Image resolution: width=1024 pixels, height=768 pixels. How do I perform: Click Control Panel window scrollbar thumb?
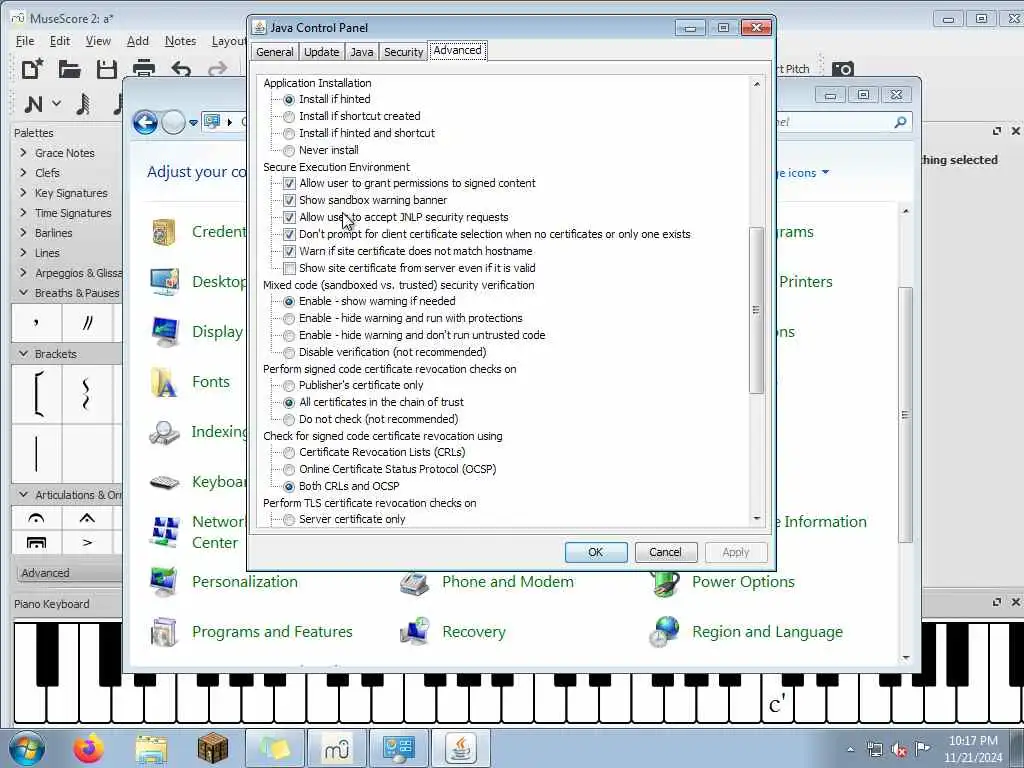coord(905,415)
